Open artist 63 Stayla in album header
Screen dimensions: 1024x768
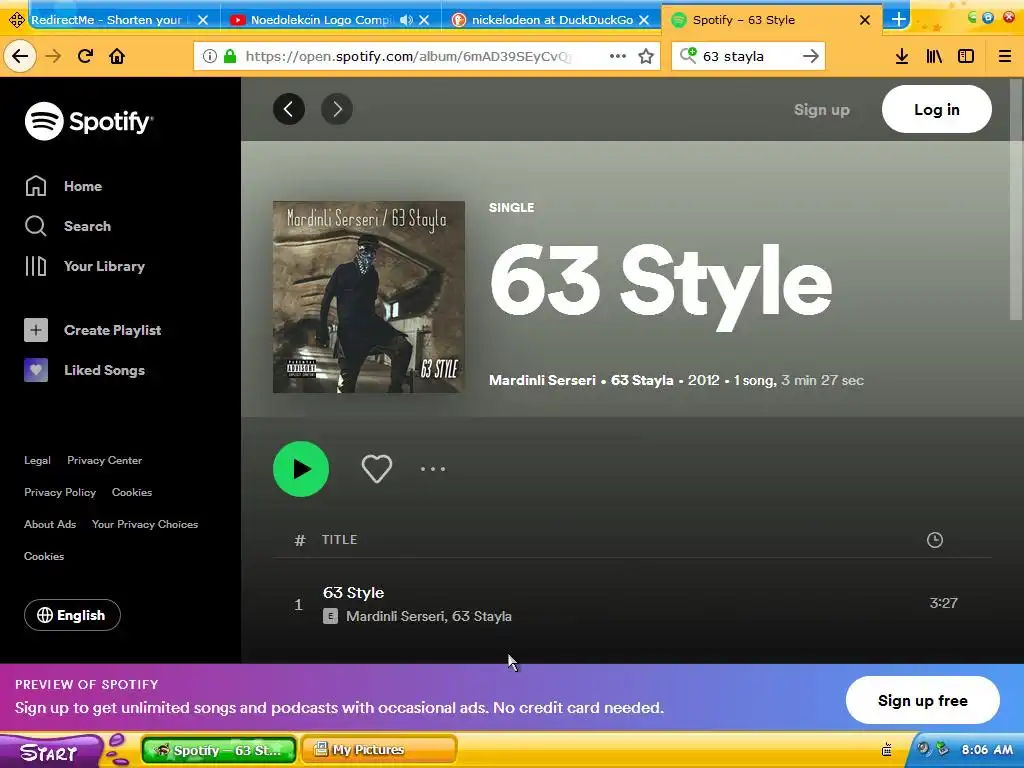pyautogui.click(x=642, y=380)
